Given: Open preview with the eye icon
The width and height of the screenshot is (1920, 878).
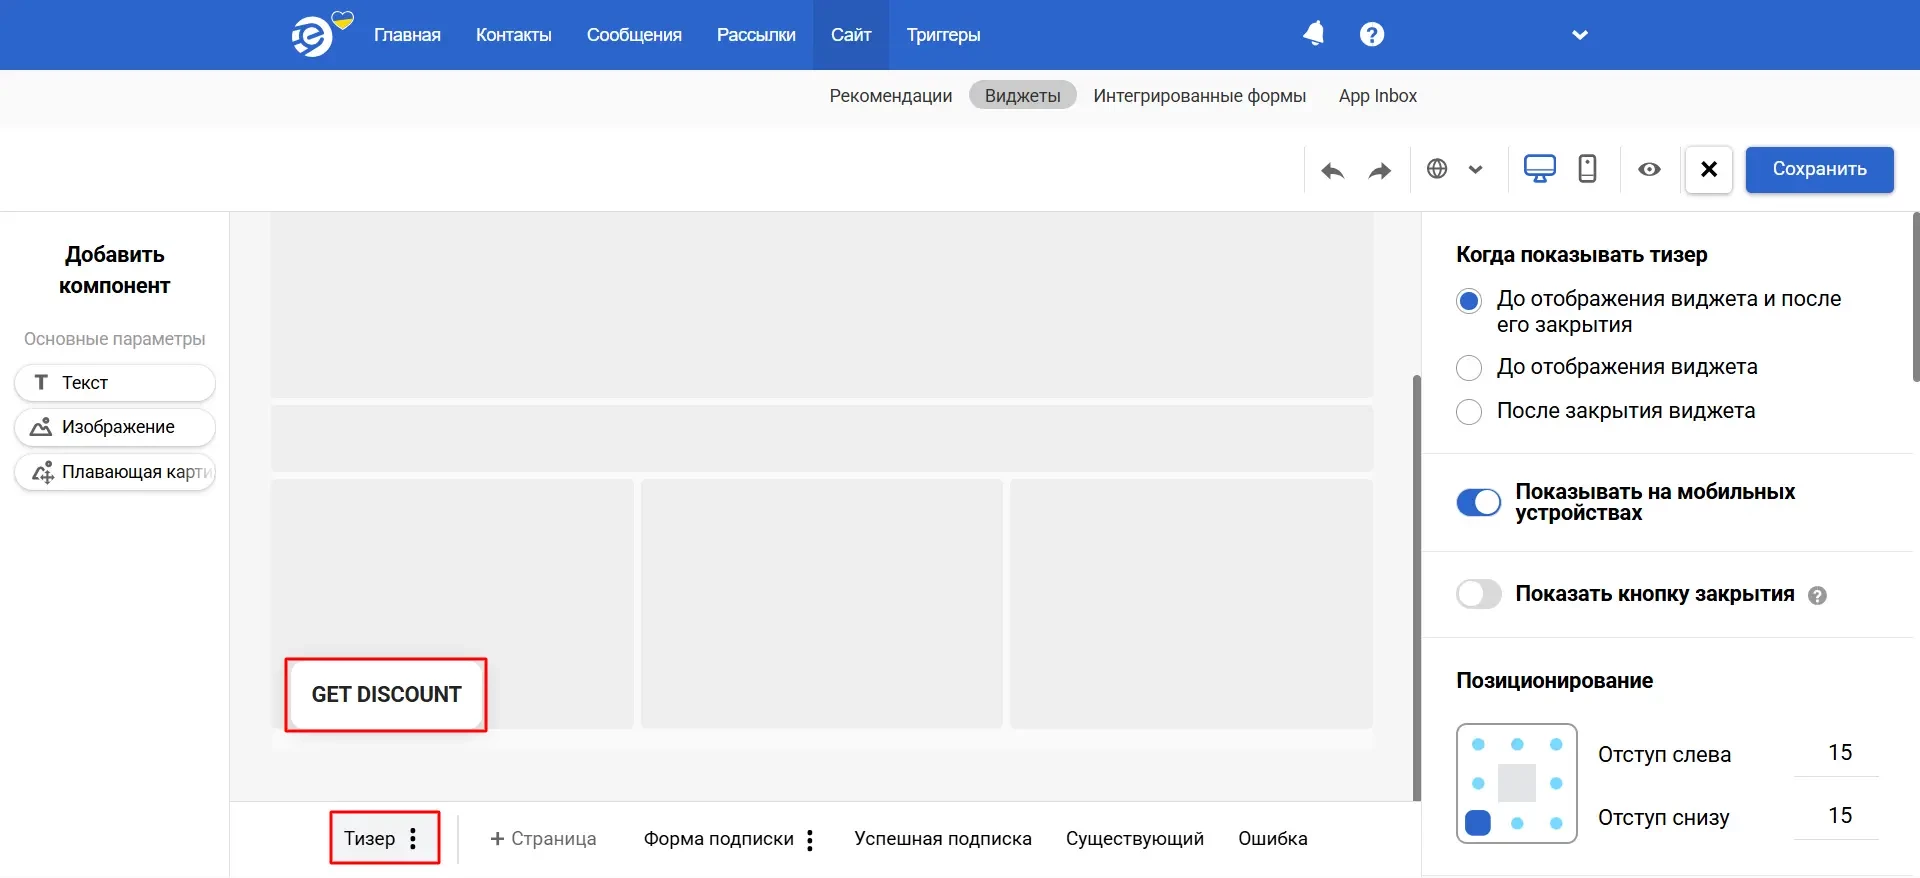Looking at the screenshot, I should point(1649,169).
